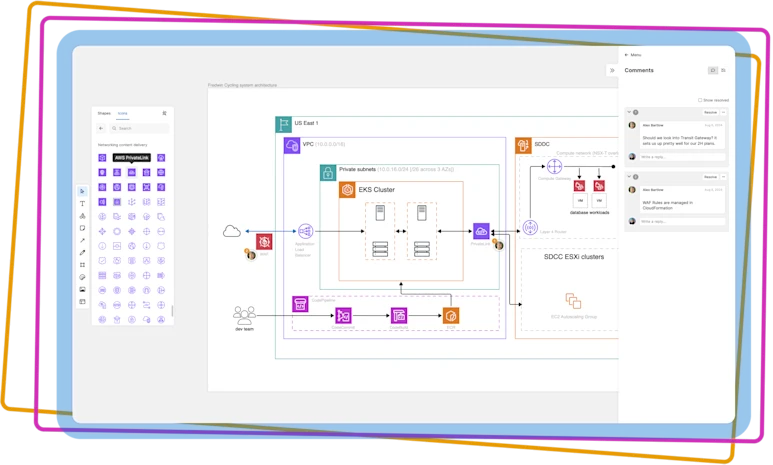
Task: Select the Layer 4 Router icon
Action: click(530, 228)
